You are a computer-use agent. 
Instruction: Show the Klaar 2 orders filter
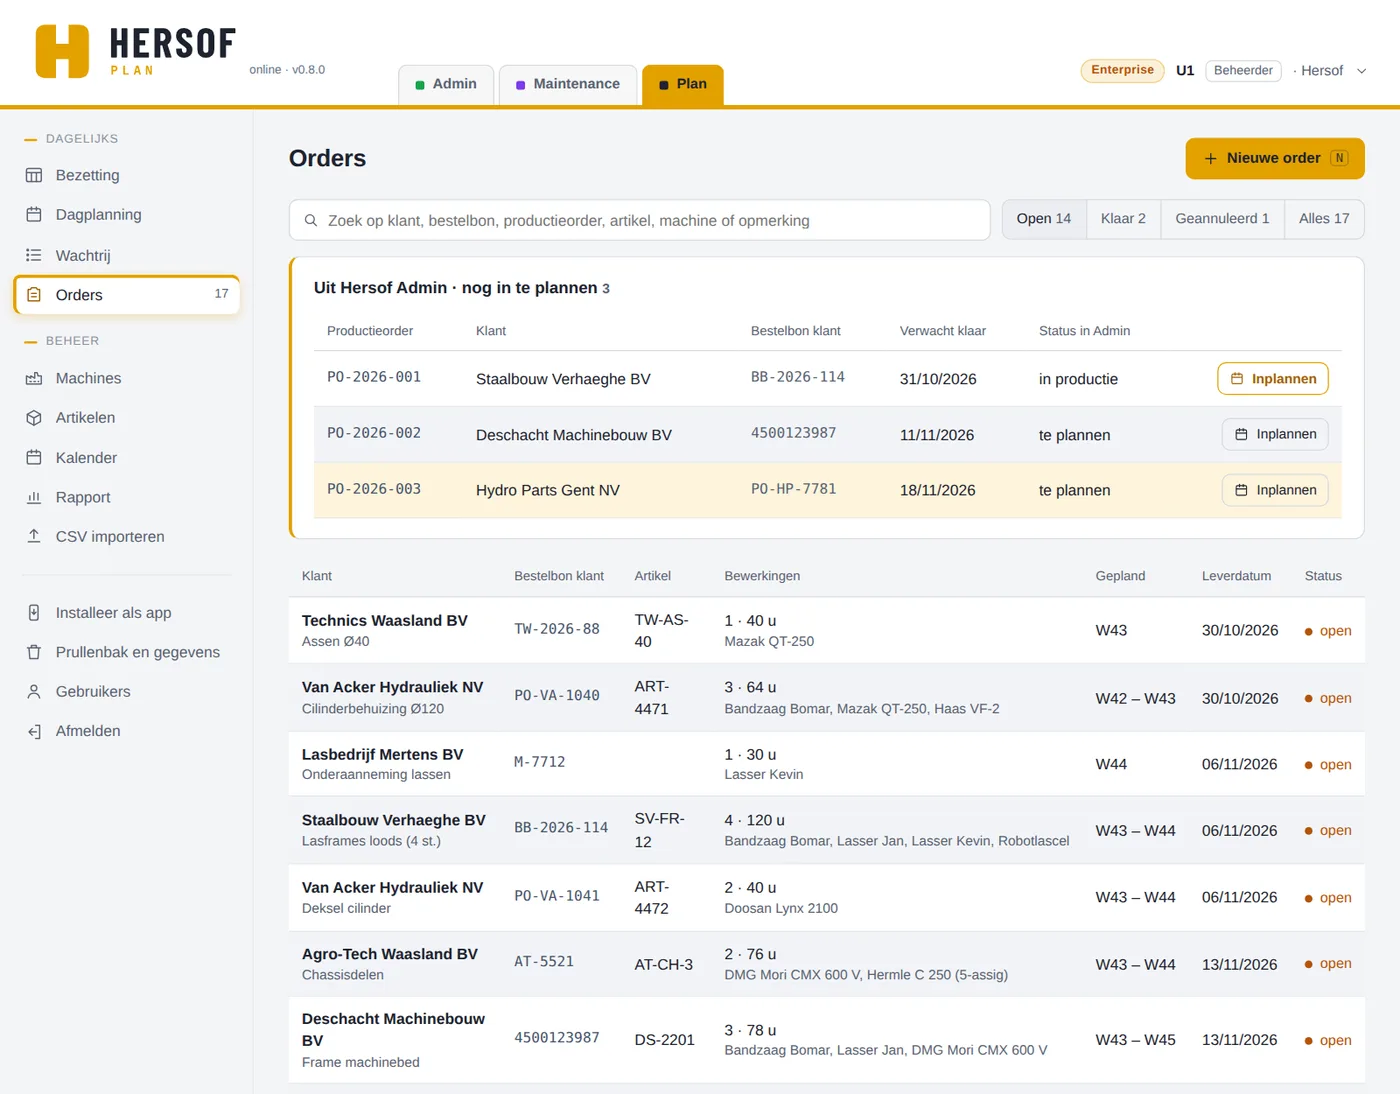[x=1123, y=219]
